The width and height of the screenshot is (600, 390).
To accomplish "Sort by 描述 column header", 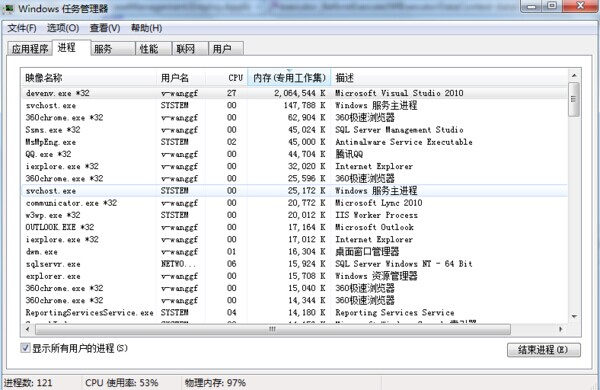I will (449, 78).
